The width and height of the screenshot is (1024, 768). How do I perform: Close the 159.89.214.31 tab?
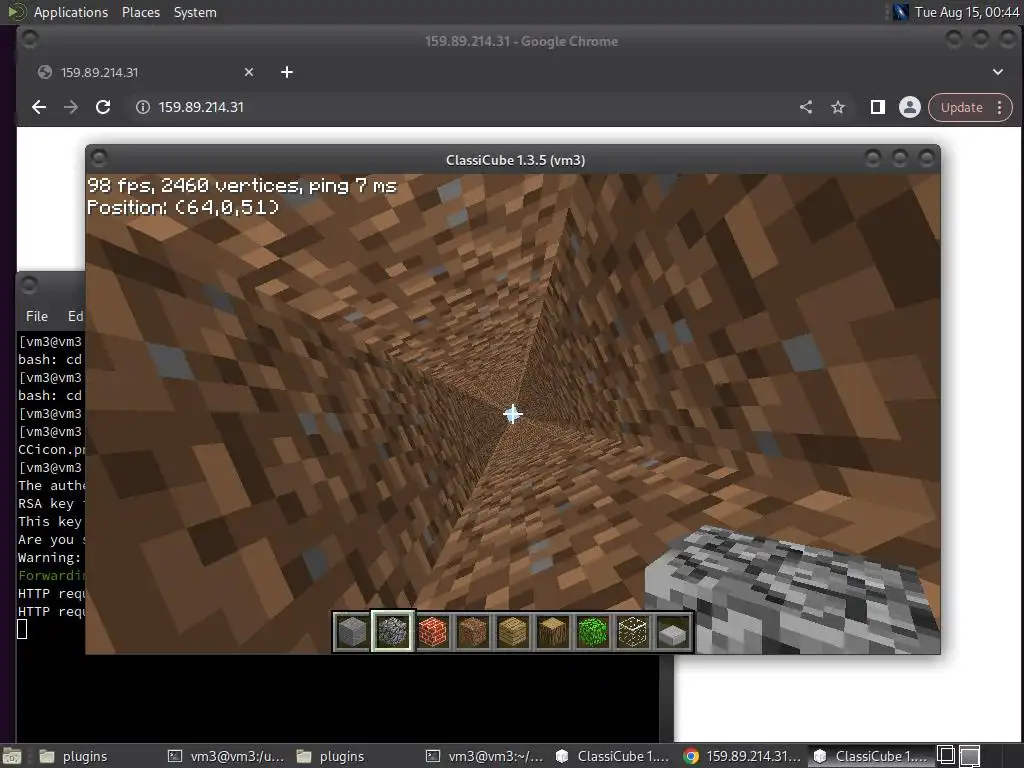249,72
